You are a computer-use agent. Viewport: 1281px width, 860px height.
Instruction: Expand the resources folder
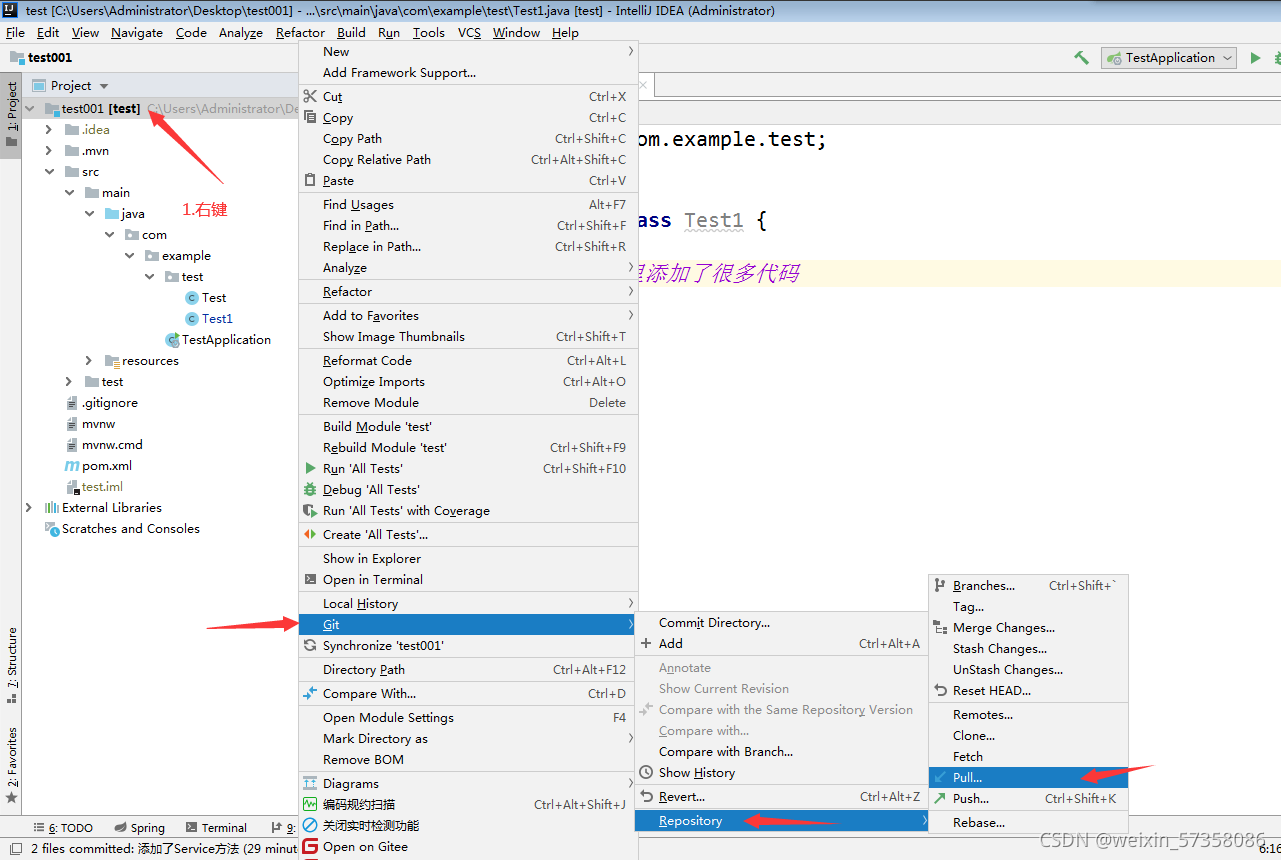tap(89, 361)
